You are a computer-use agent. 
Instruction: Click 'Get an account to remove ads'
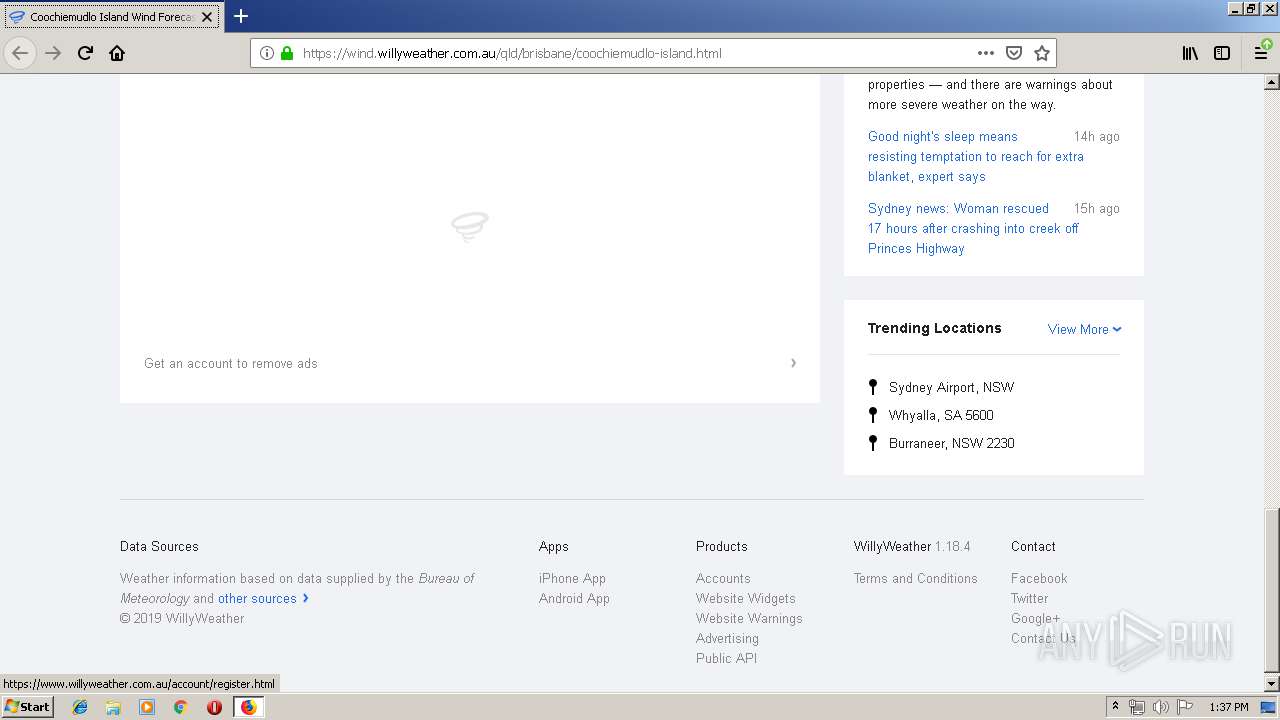tap(231, 363)
